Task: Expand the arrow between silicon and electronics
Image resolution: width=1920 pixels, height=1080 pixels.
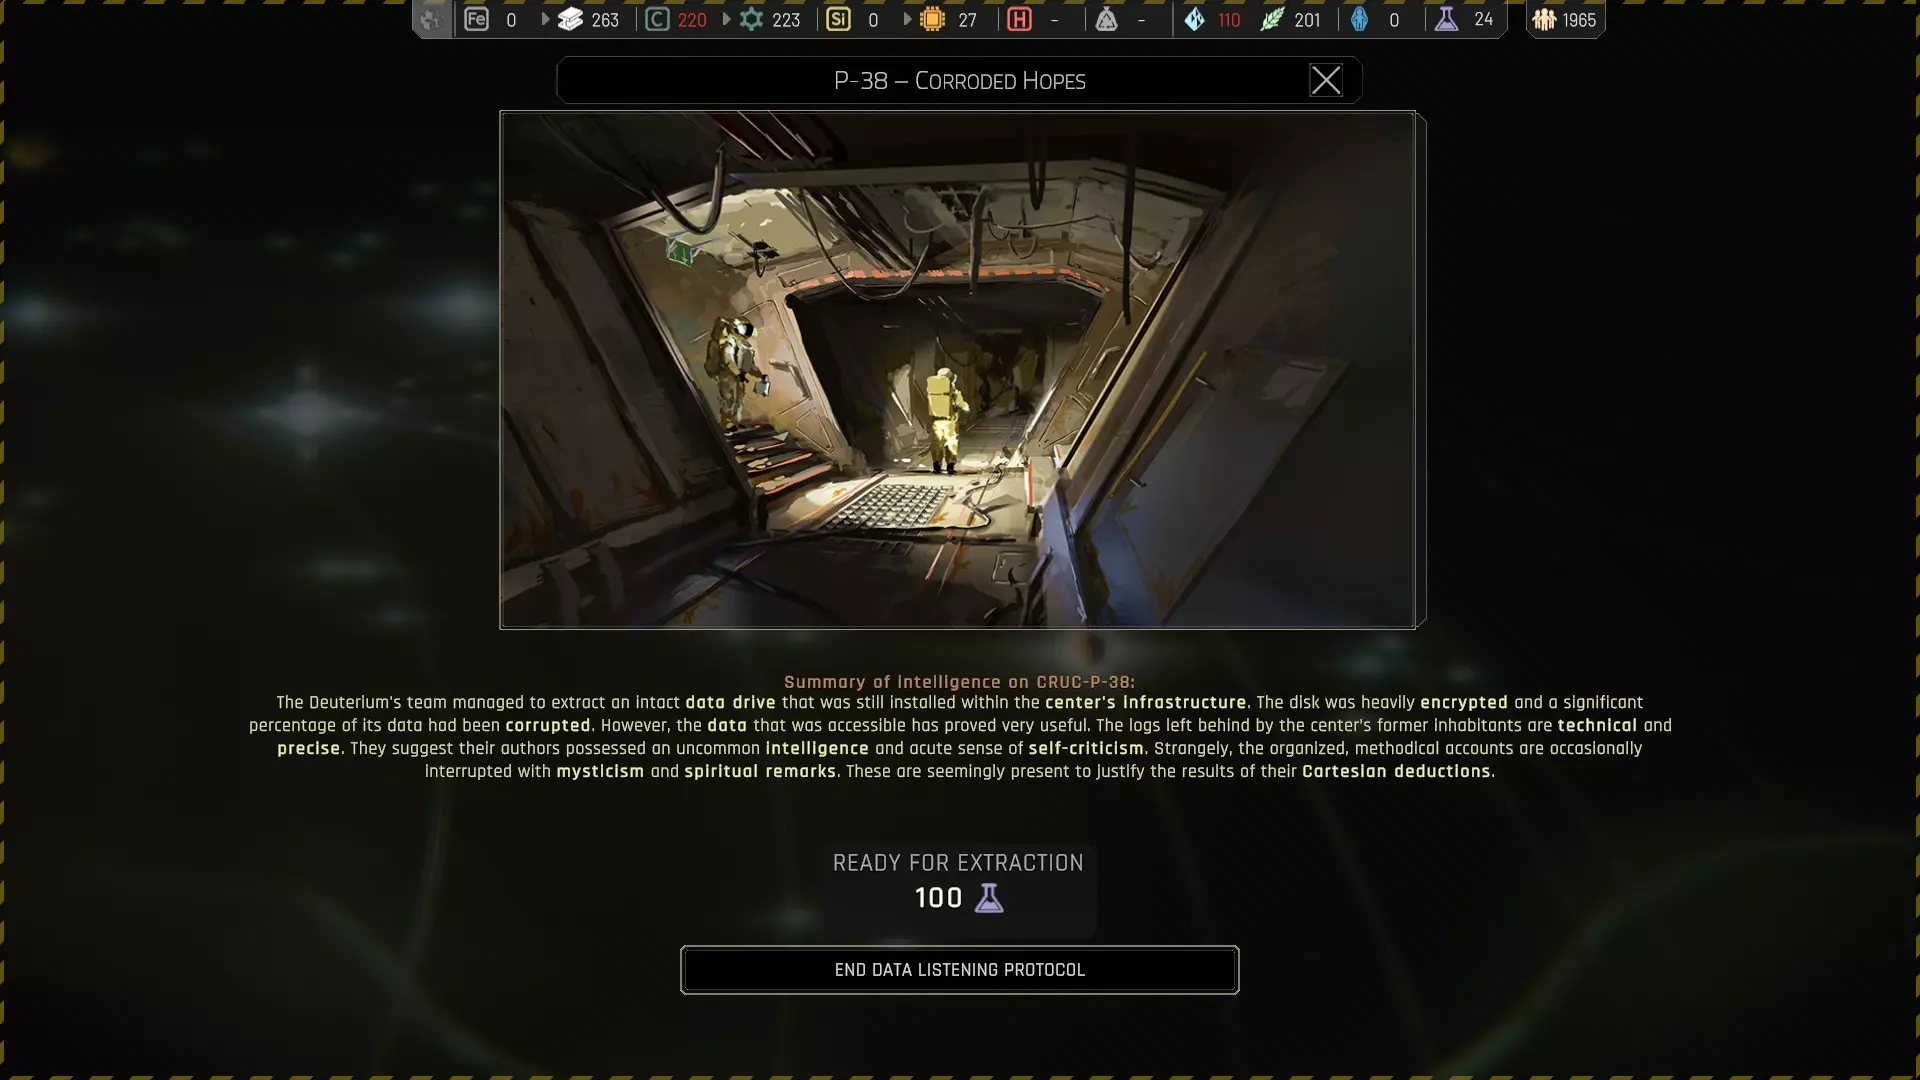Action: click(x=907, y=19)
